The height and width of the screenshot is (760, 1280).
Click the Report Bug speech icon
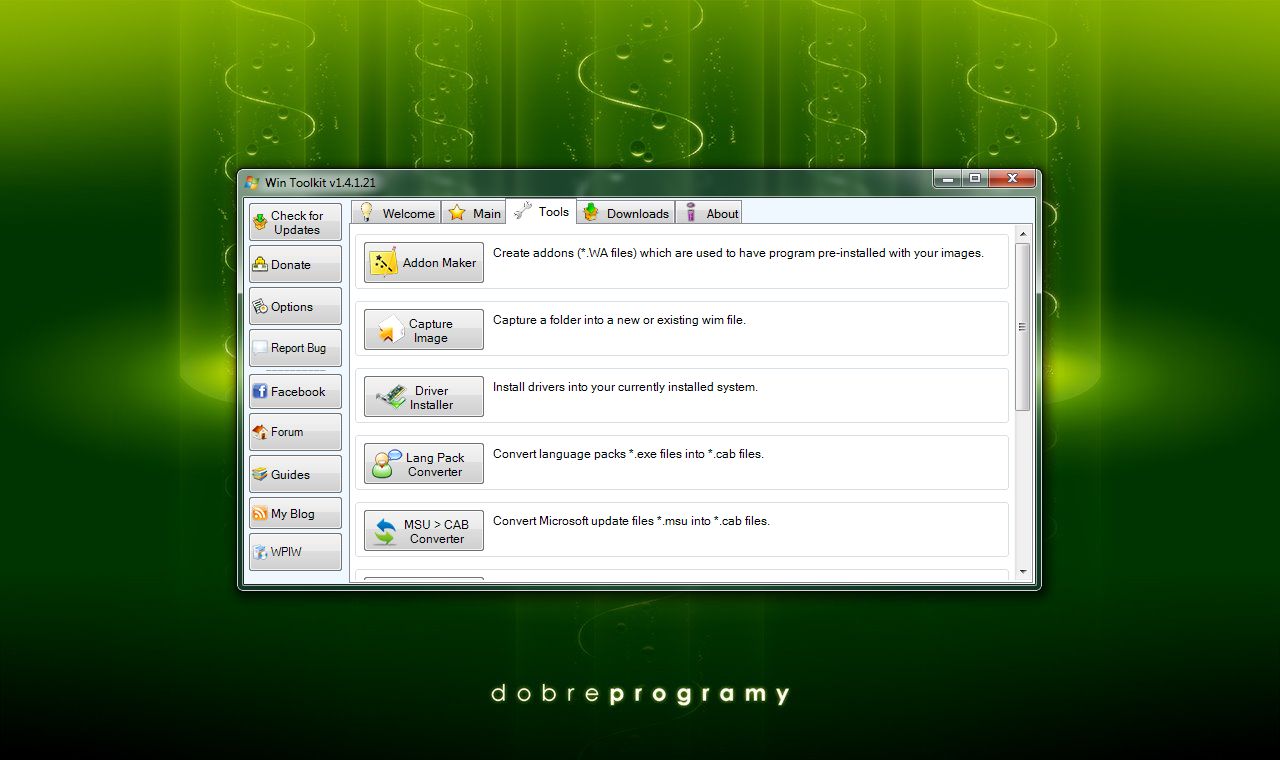[x=260, y=348]
